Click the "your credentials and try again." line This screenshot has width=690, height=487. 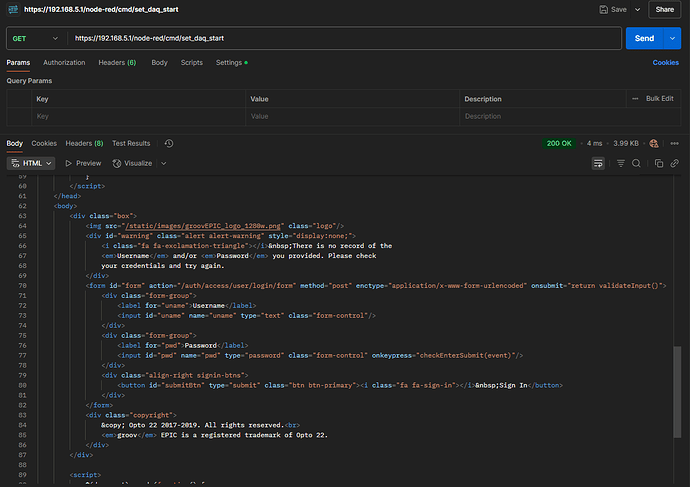163,266
